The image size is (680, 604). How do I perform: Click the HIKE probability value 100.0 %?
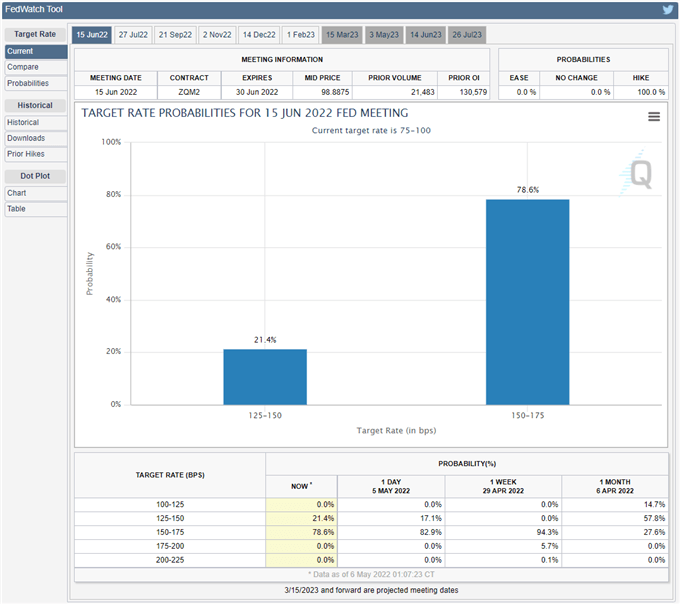[641, 92]
